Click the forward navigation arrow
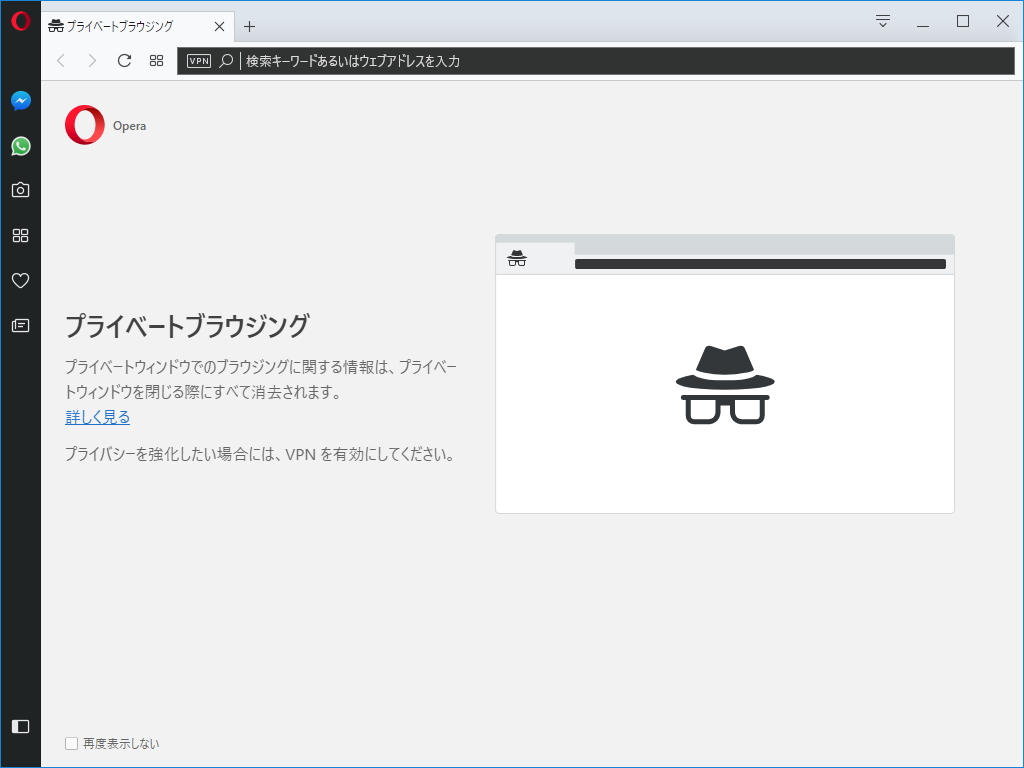The height and width of the screenshot is (768, 1024). [x=92, y=60]
